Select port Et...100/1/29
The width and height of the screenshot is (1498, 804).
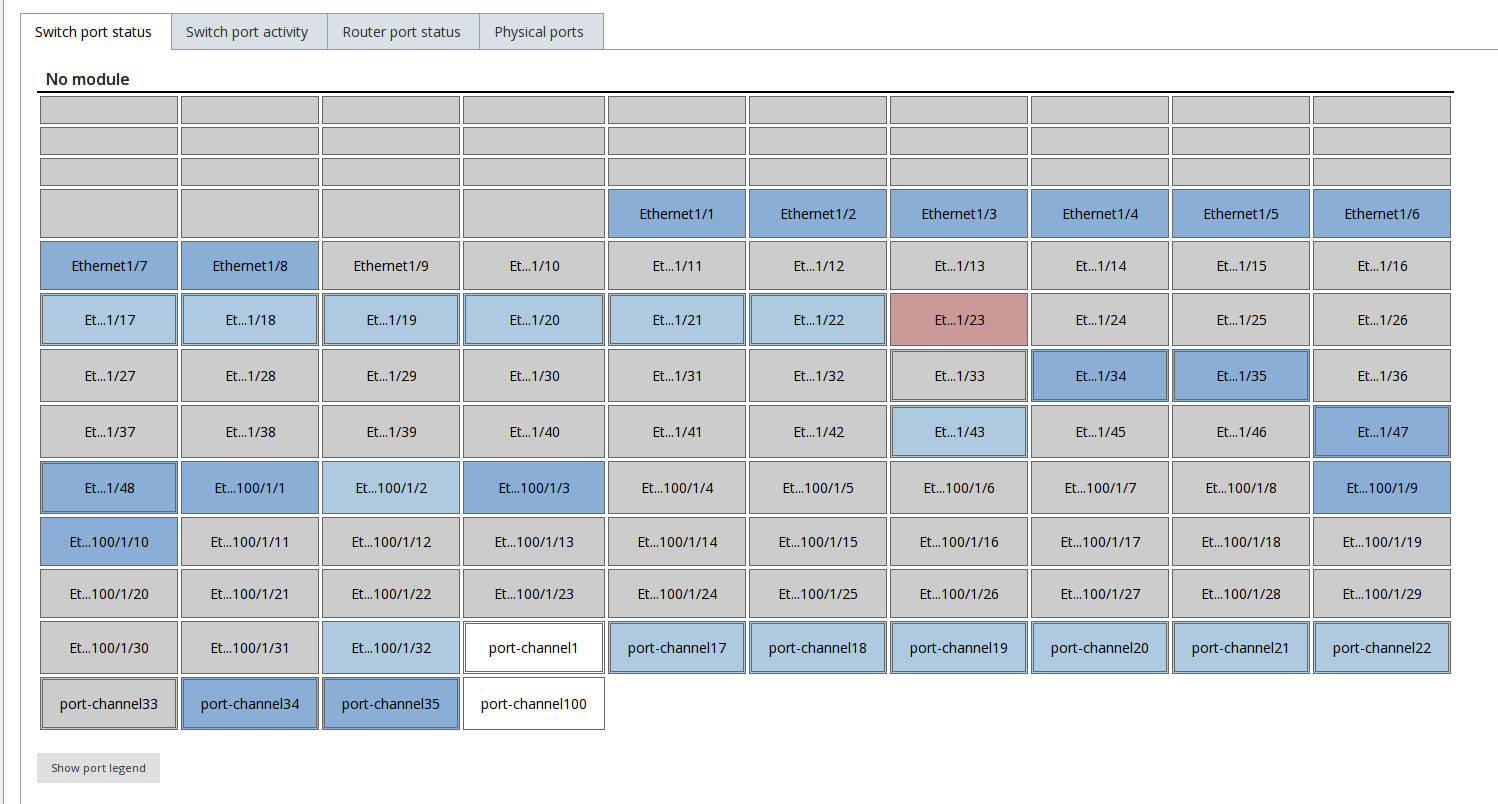(x=1382, y=594)
